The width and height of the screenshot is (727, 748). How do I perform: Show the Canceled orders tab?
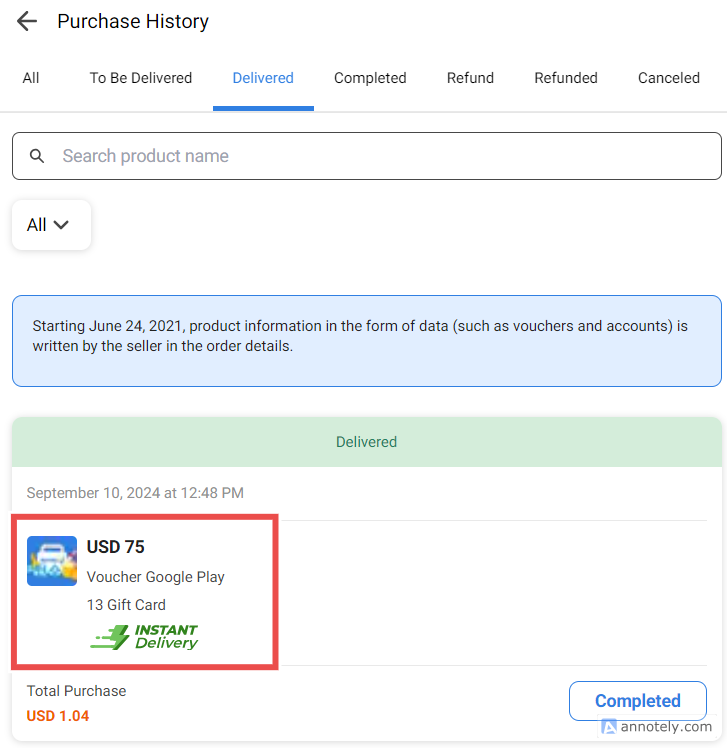[669, 78]
